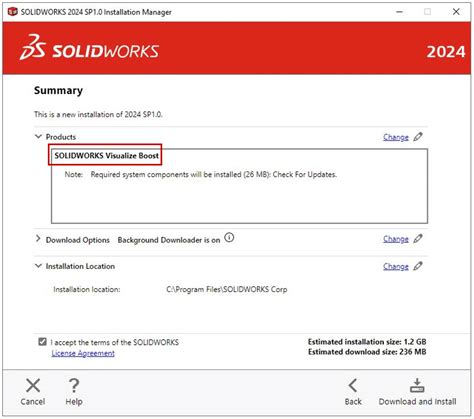Collapse the Products section
Screen dimensions: 474x419
(38, 136)
